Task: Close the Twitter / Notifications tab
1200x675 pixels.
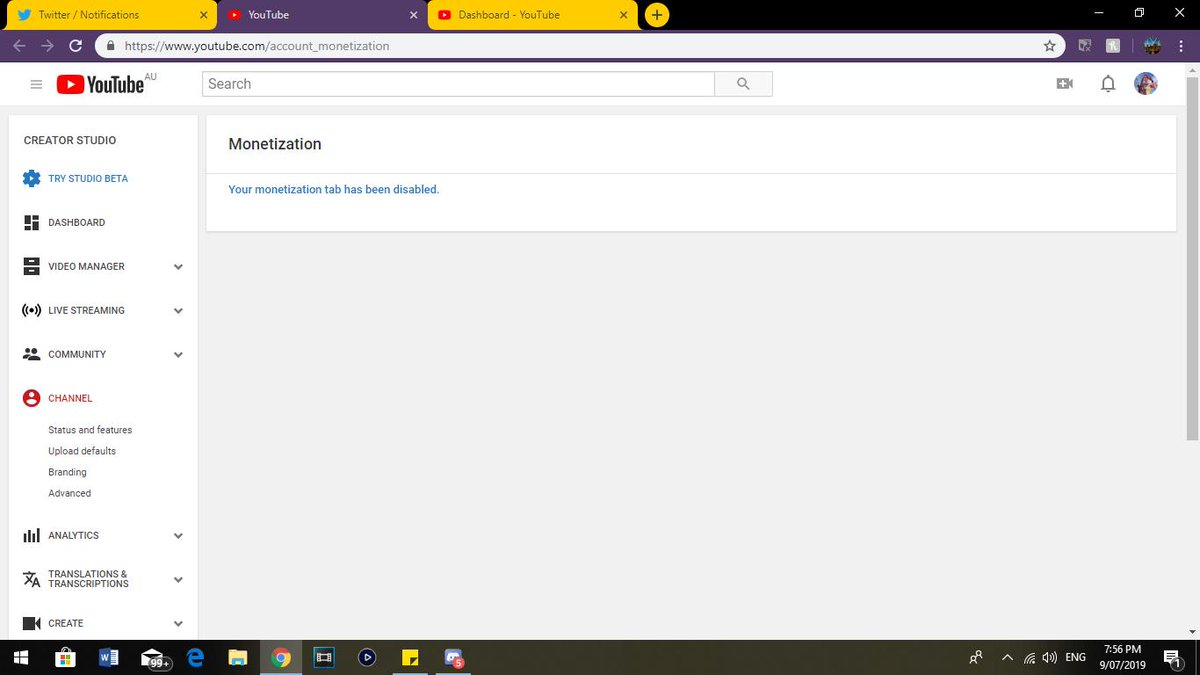Action: (x=204, y=15)
